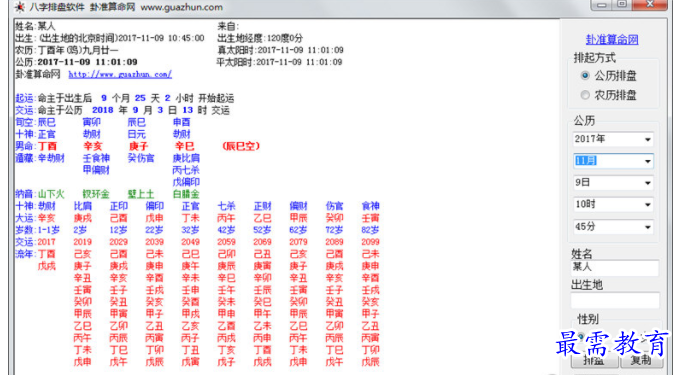This screenshot has width=677, height=375.
Task: Click the 真太阳时 line
Action: click(x=280, y=50)
